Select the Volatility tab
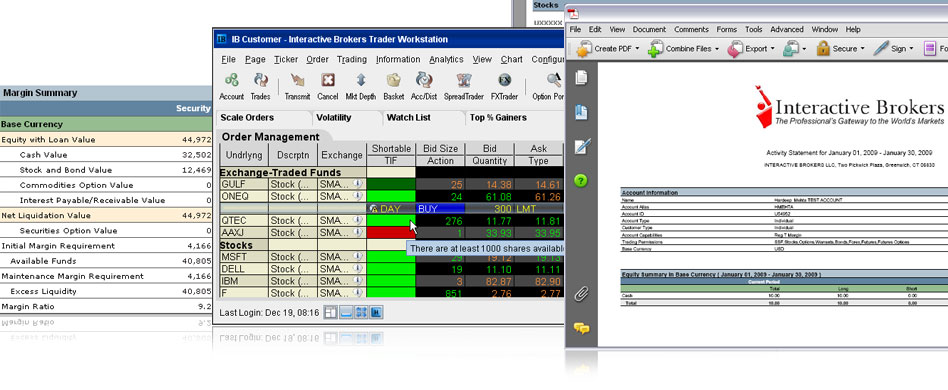The image size is (948, 390). pos(334,117)
